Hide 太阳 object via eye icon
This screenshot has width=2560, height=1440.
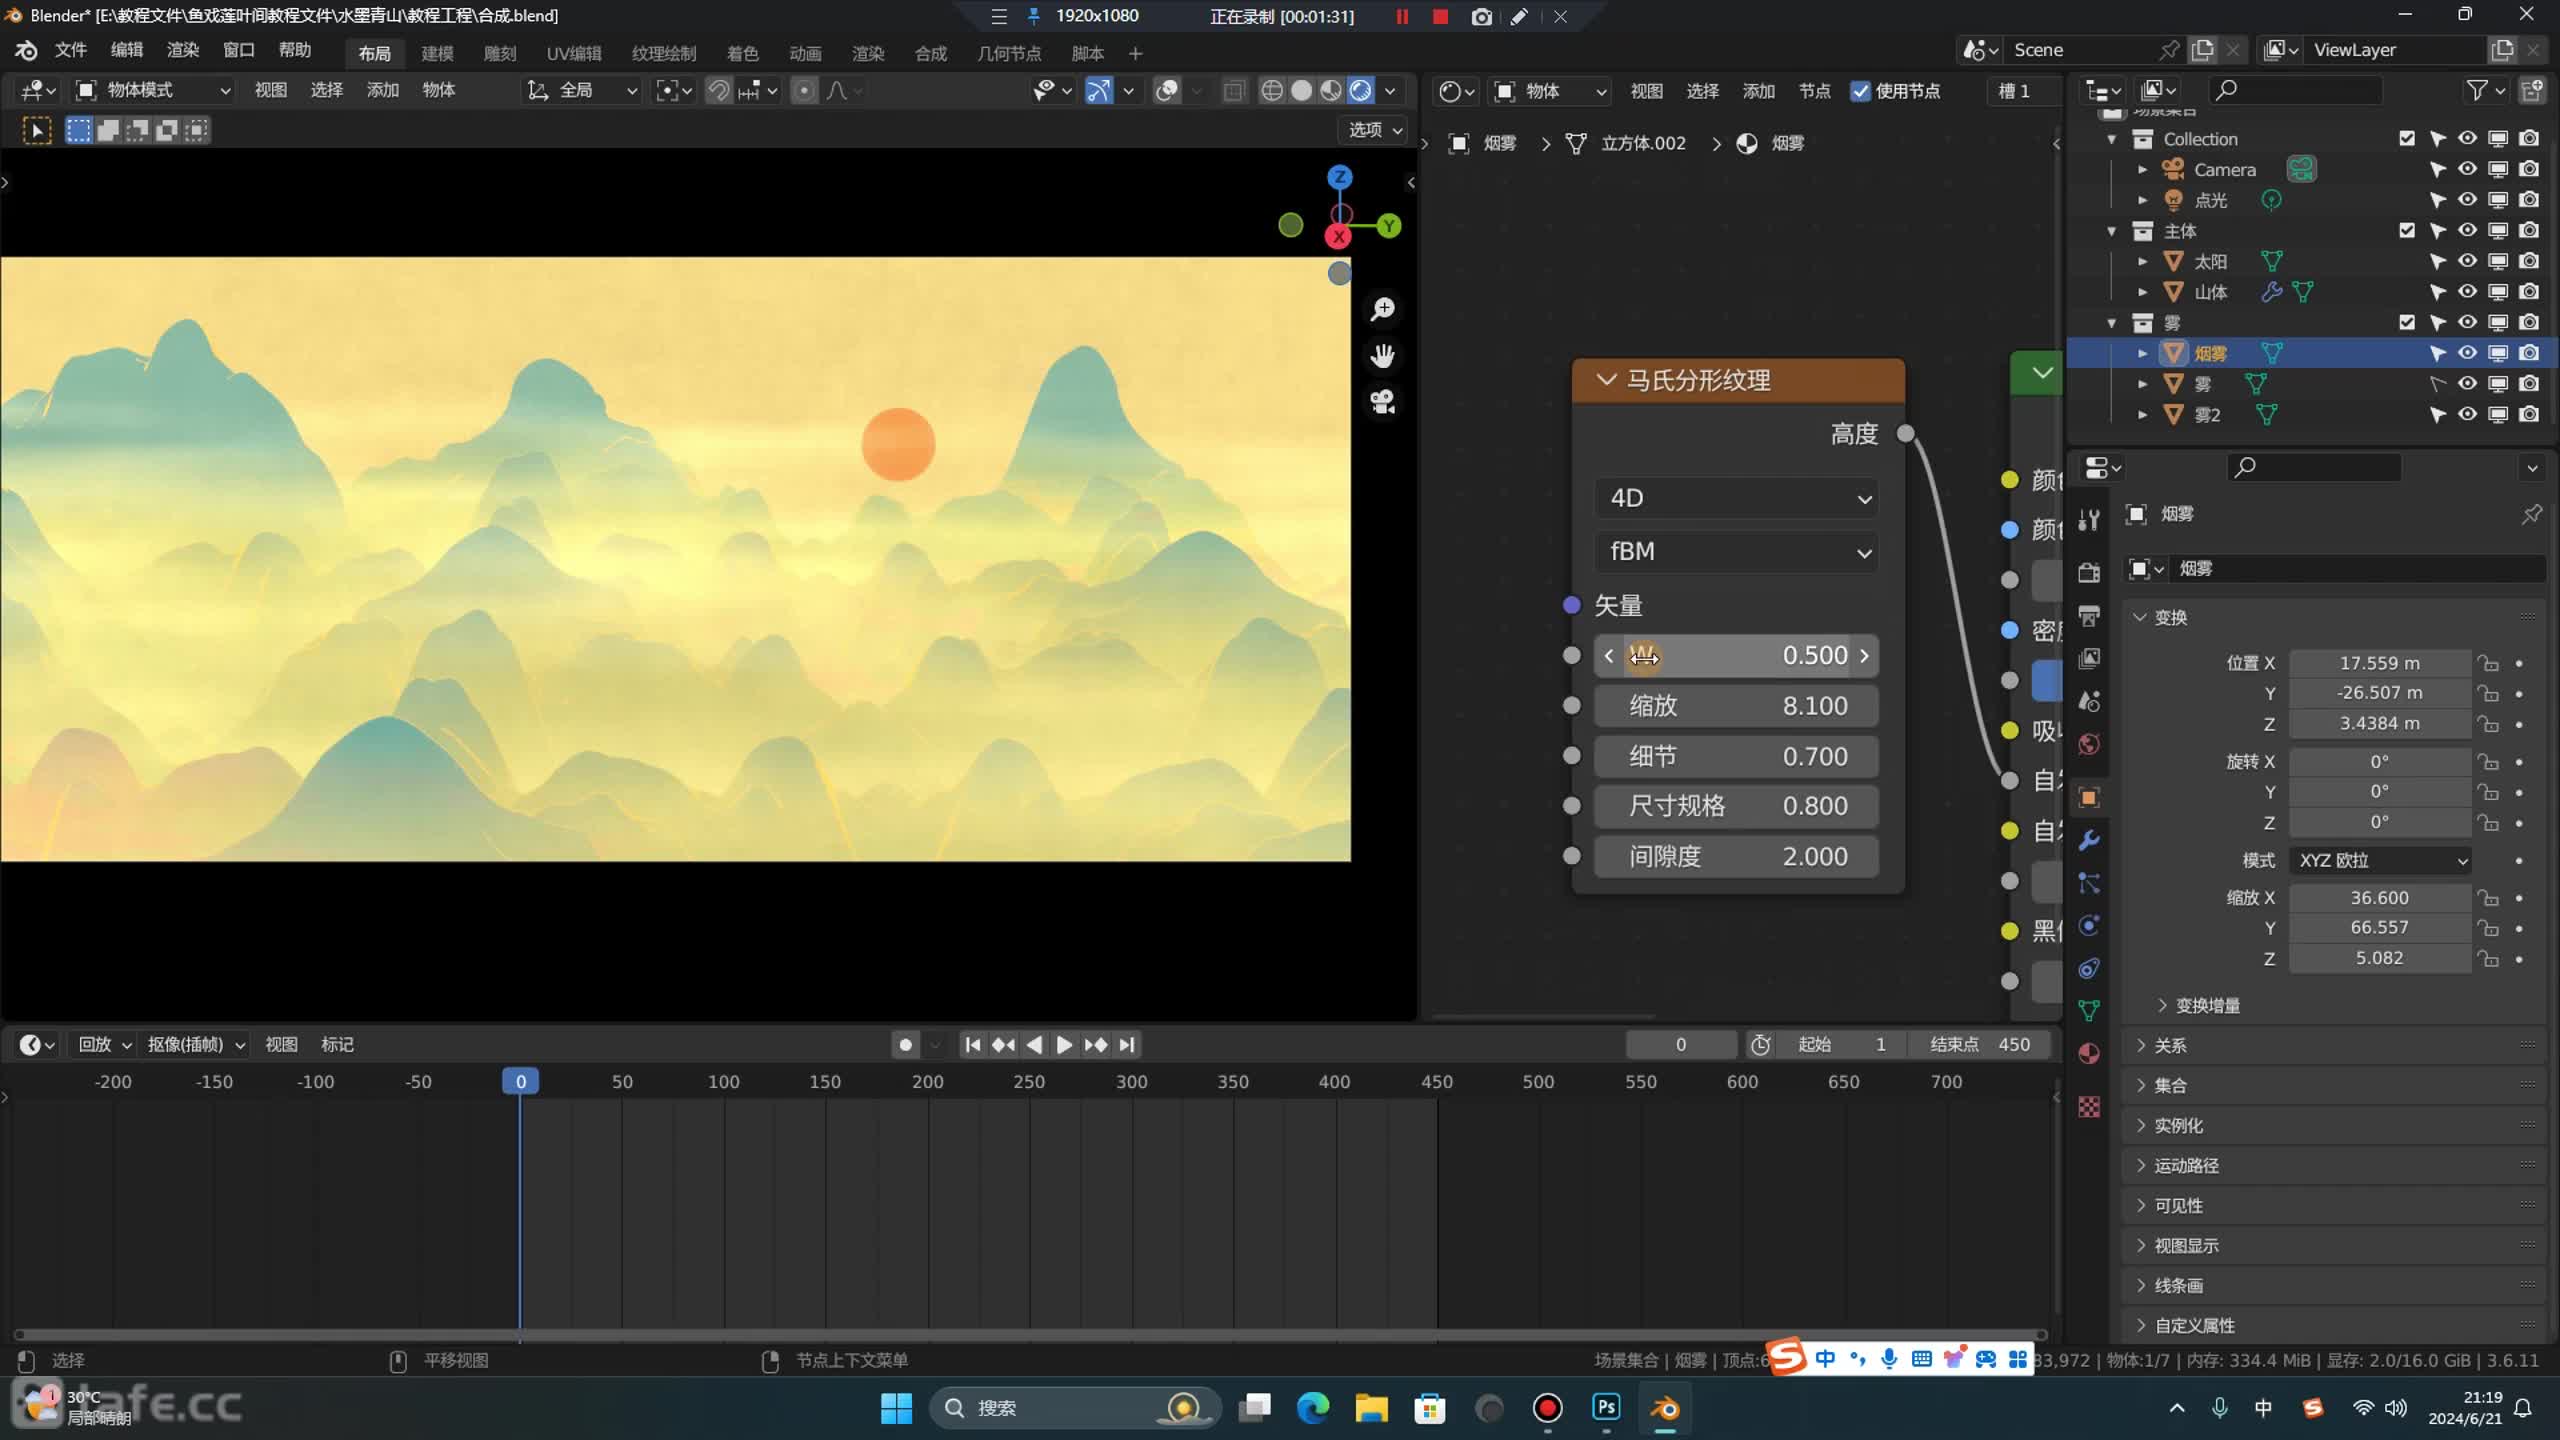pyautogui.click(x=2468, y=261)
